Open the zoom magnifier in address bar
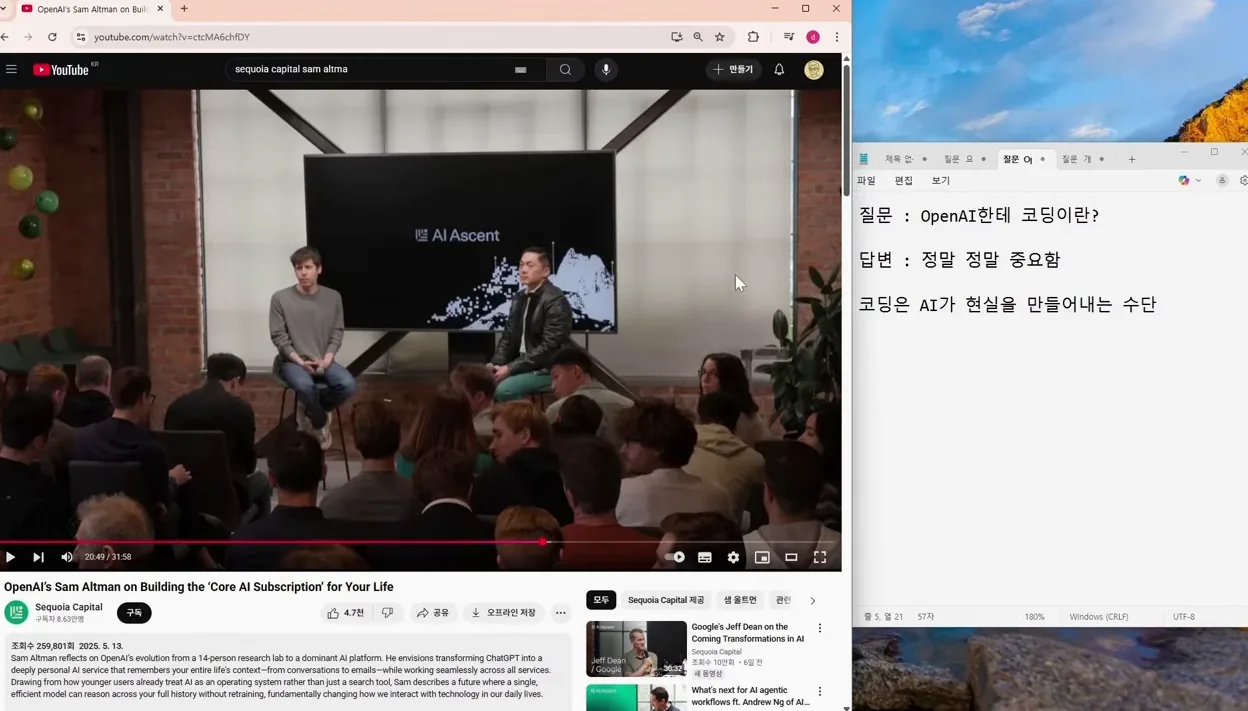This screenshot has height=711, width=1248. click(x=698, y=37)
